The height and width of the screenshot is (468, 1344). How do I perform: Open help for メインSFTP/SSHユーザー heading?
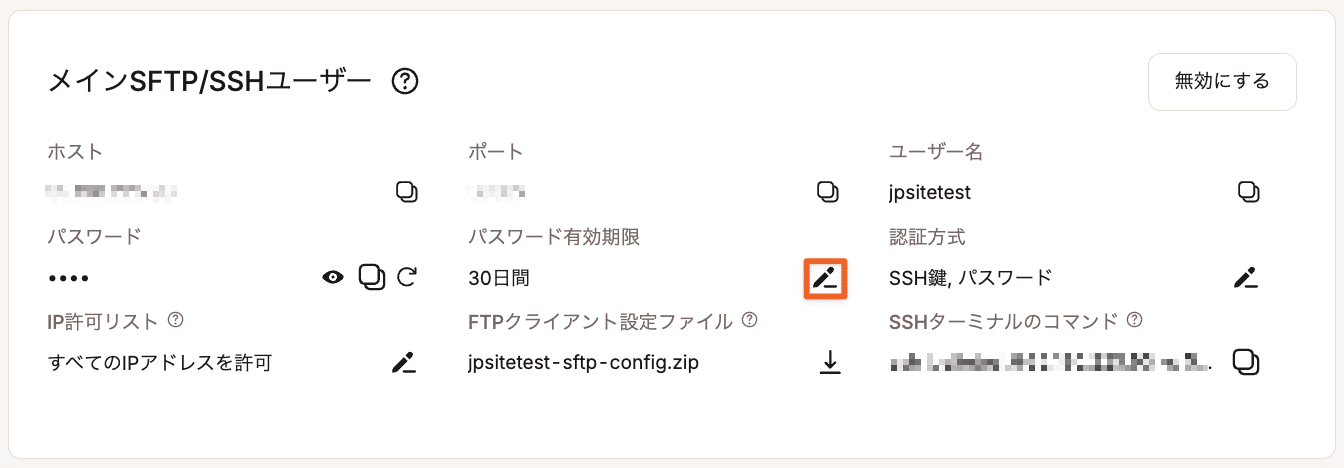[x=404, y=81]
